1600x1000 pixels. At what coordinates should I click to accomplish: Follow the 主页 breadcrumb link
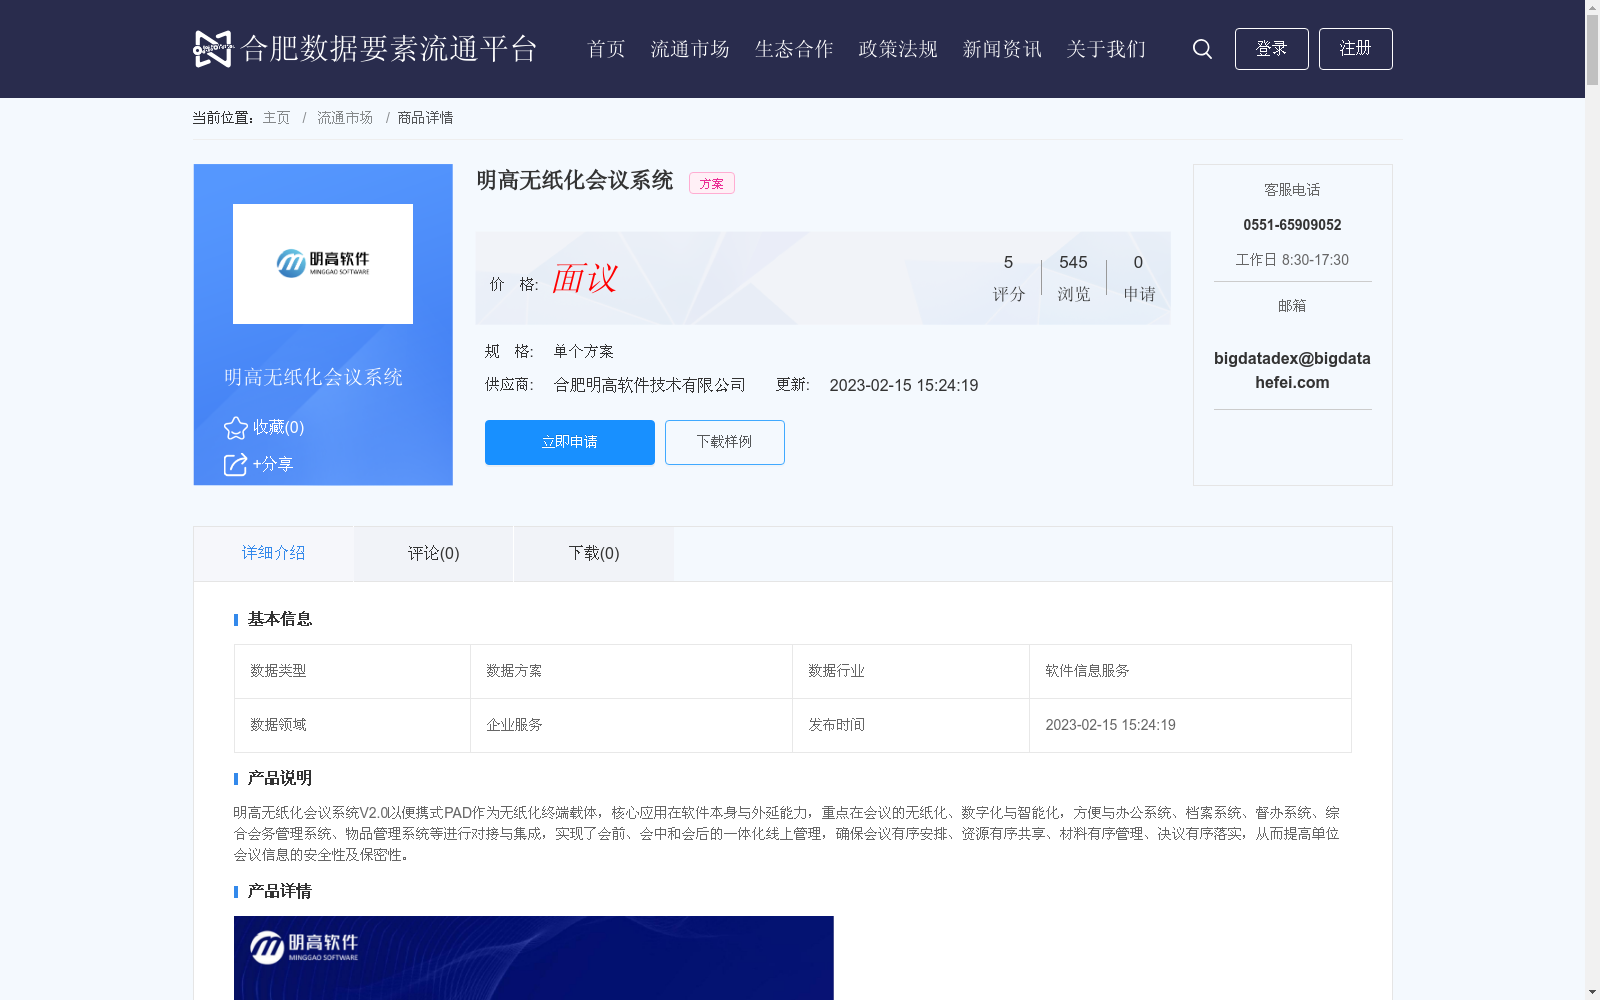point(276,118)
